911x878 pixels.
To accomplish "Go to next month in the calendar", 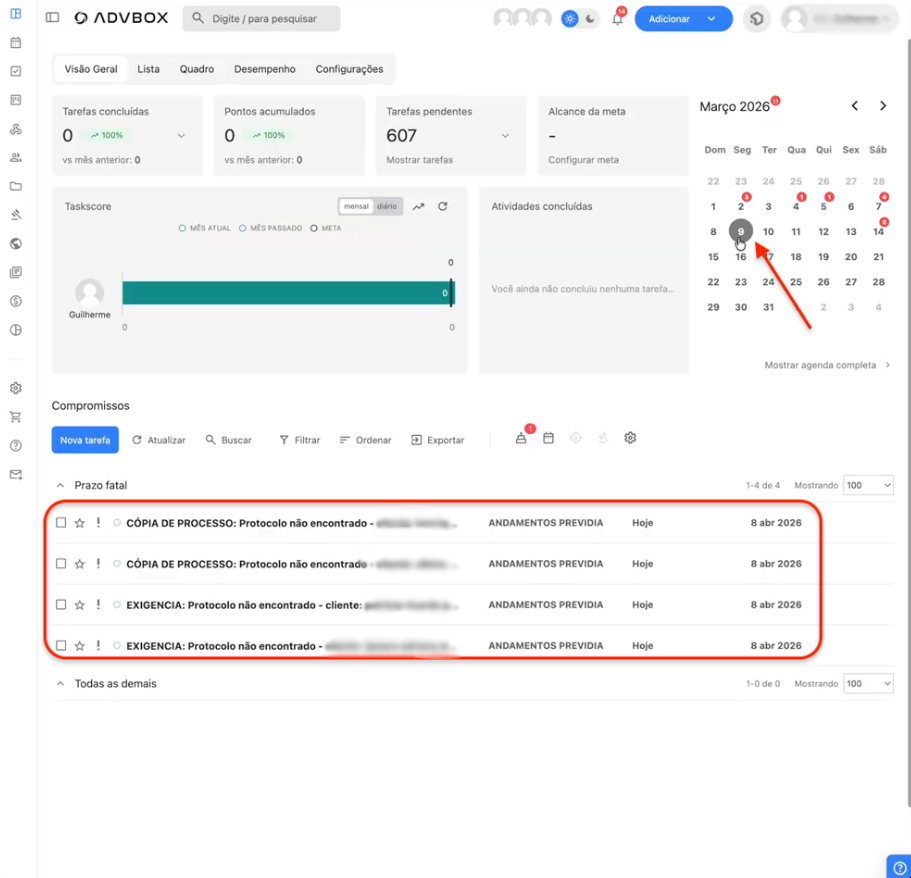I will click(882, 106).
